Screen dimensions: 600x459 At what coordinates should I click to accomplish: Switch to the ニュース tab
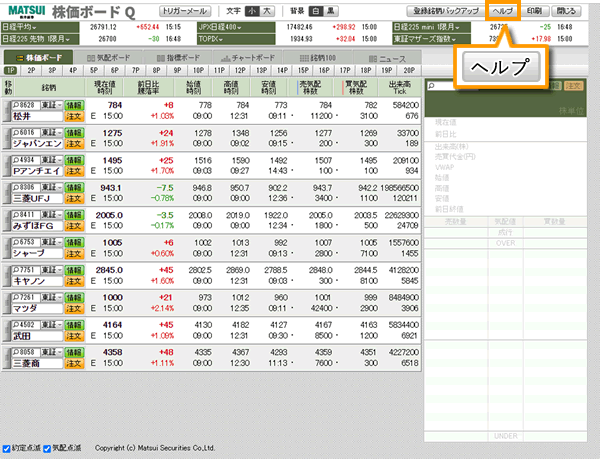[x=387, y=58]
